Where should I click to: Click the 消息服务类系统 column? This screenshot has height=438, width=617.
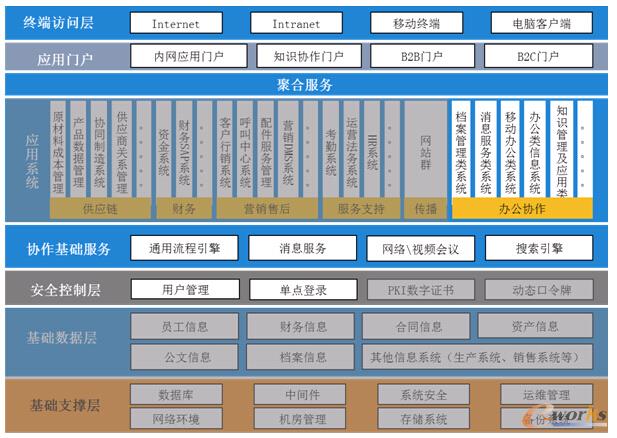tap(485, 149)
